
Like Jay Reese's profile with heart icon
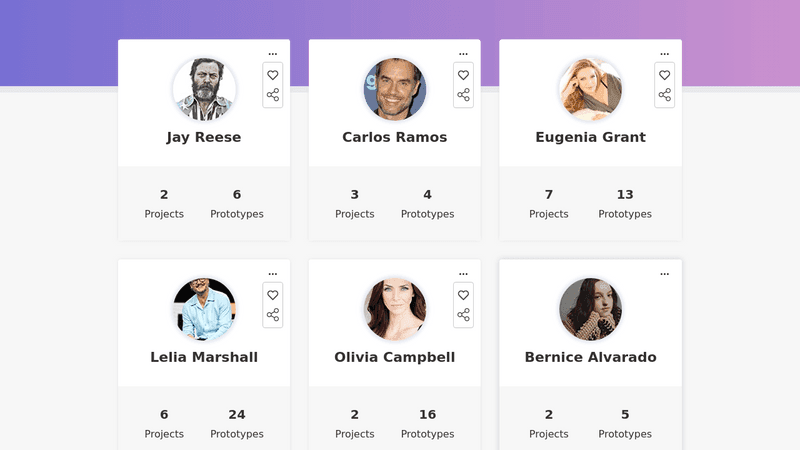(x=273, y=75)
